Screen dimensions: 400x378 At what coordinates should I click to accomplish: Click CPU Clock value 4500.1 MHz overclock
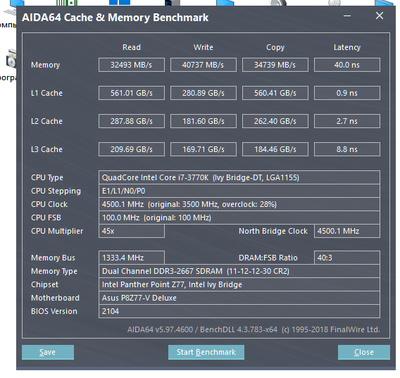[239, 204]
